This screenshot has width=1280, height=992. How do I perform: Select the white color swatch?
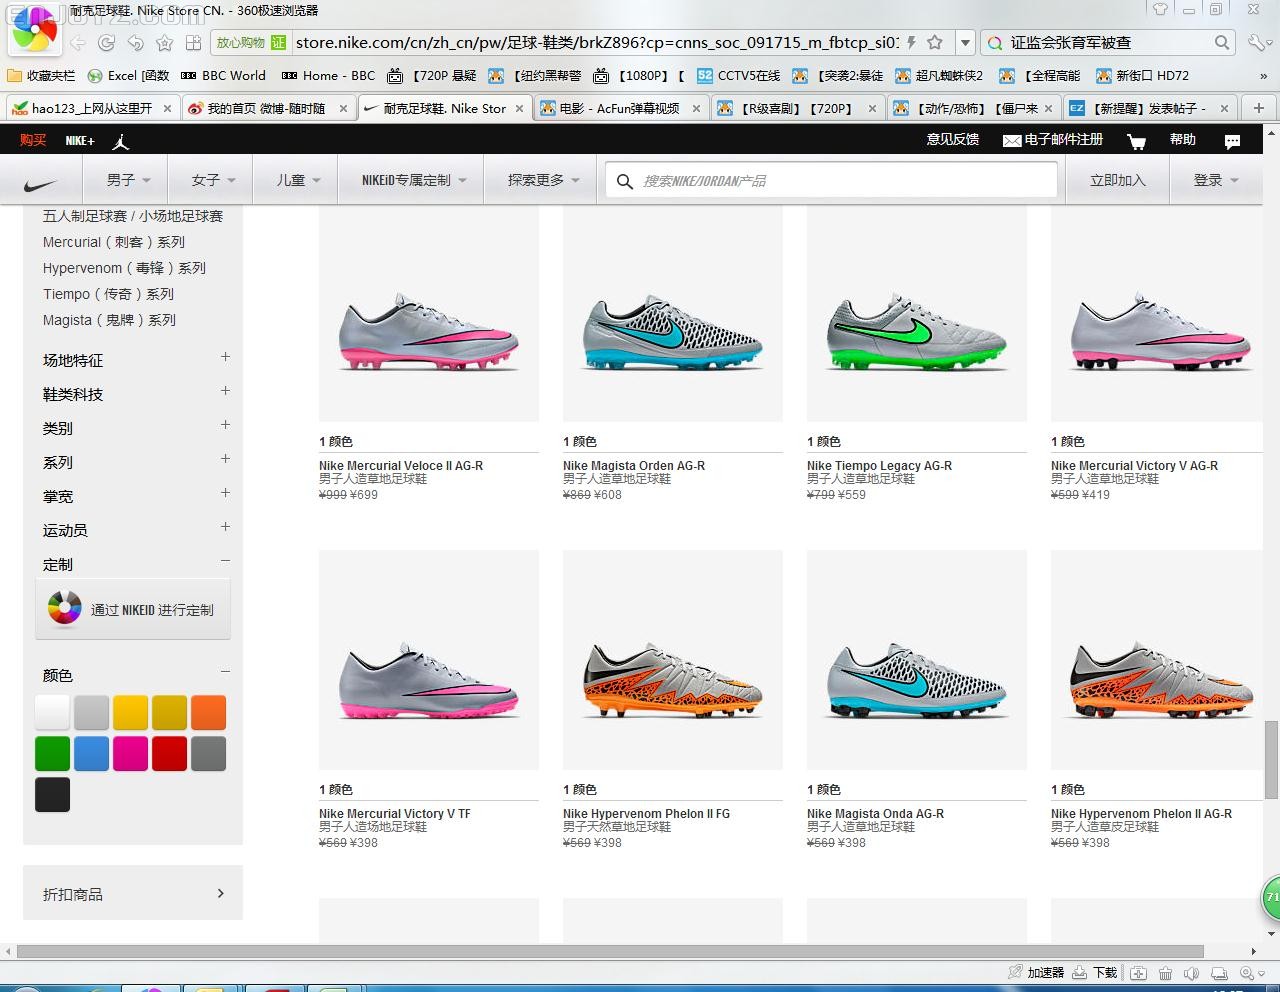(x=52, y=712)
